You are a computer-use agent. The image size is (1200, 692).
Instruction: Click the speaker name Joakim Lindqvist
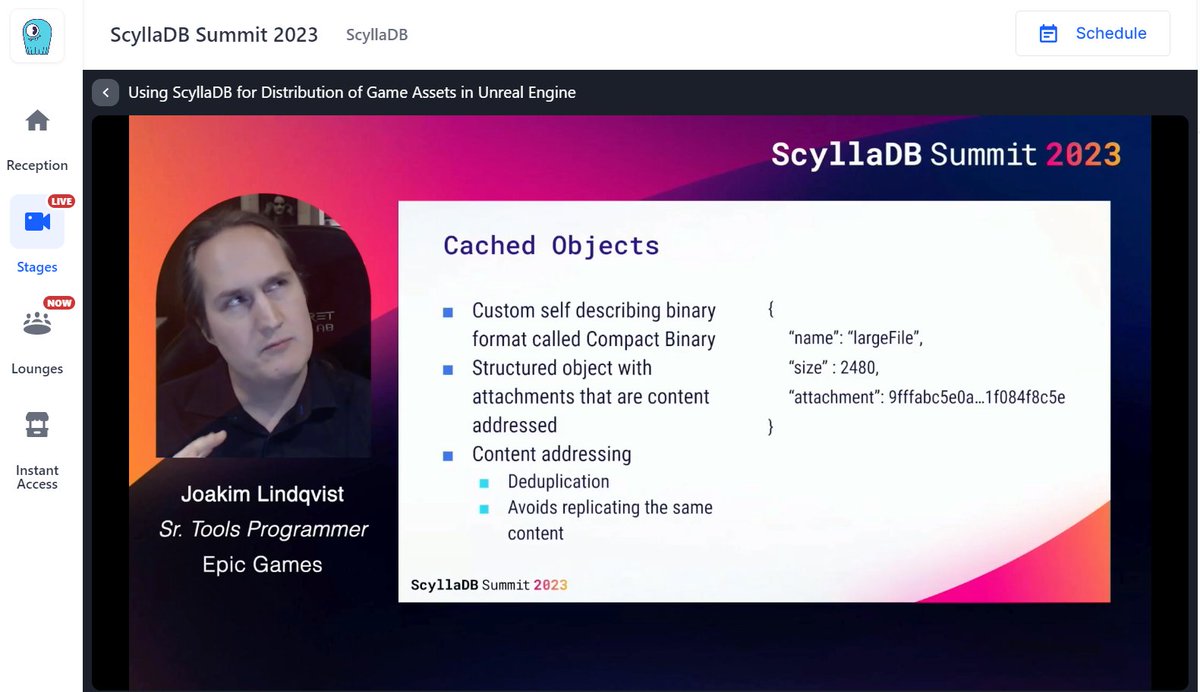tap(262, 494)
